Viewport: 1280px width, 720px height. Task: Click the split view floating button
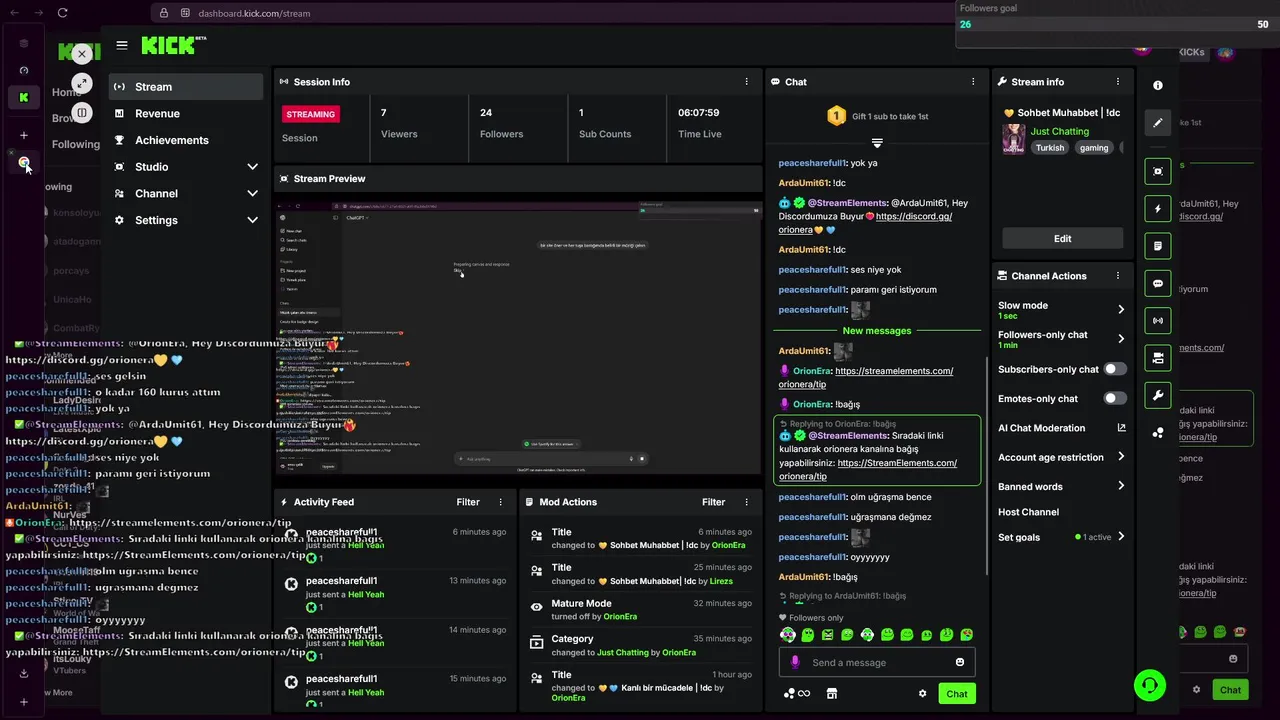(82, 113)
